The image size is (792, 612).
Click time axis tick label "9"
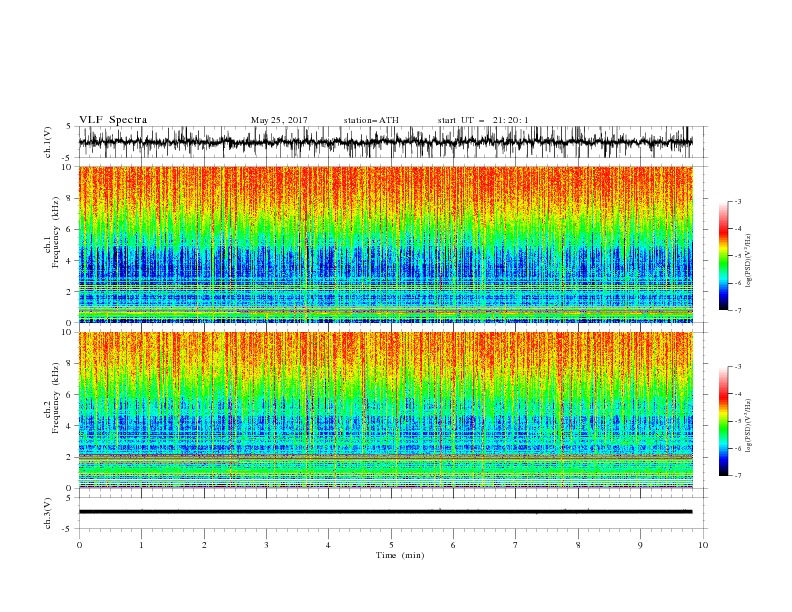(x=640, y=545)
